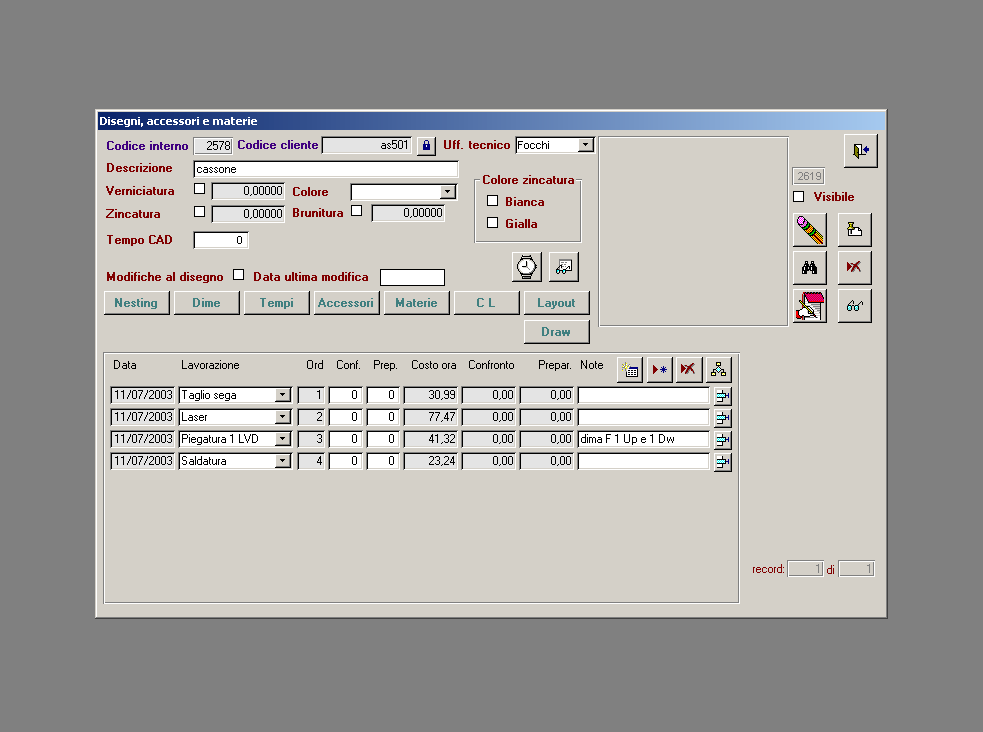Image resolution: width=983 pixels, height=732 pixels.
Task: Open the Laser lavorazione dropdown
Action: 283,417
